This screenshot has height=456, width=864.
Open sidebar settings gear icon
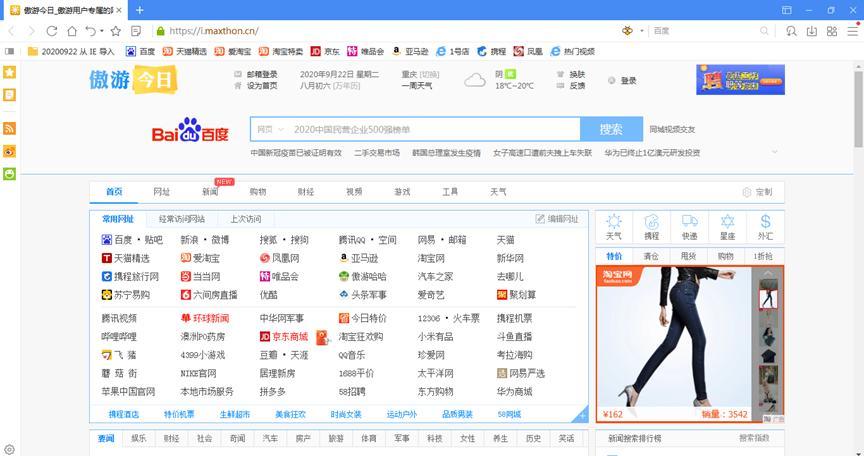(x=9, y=449)
